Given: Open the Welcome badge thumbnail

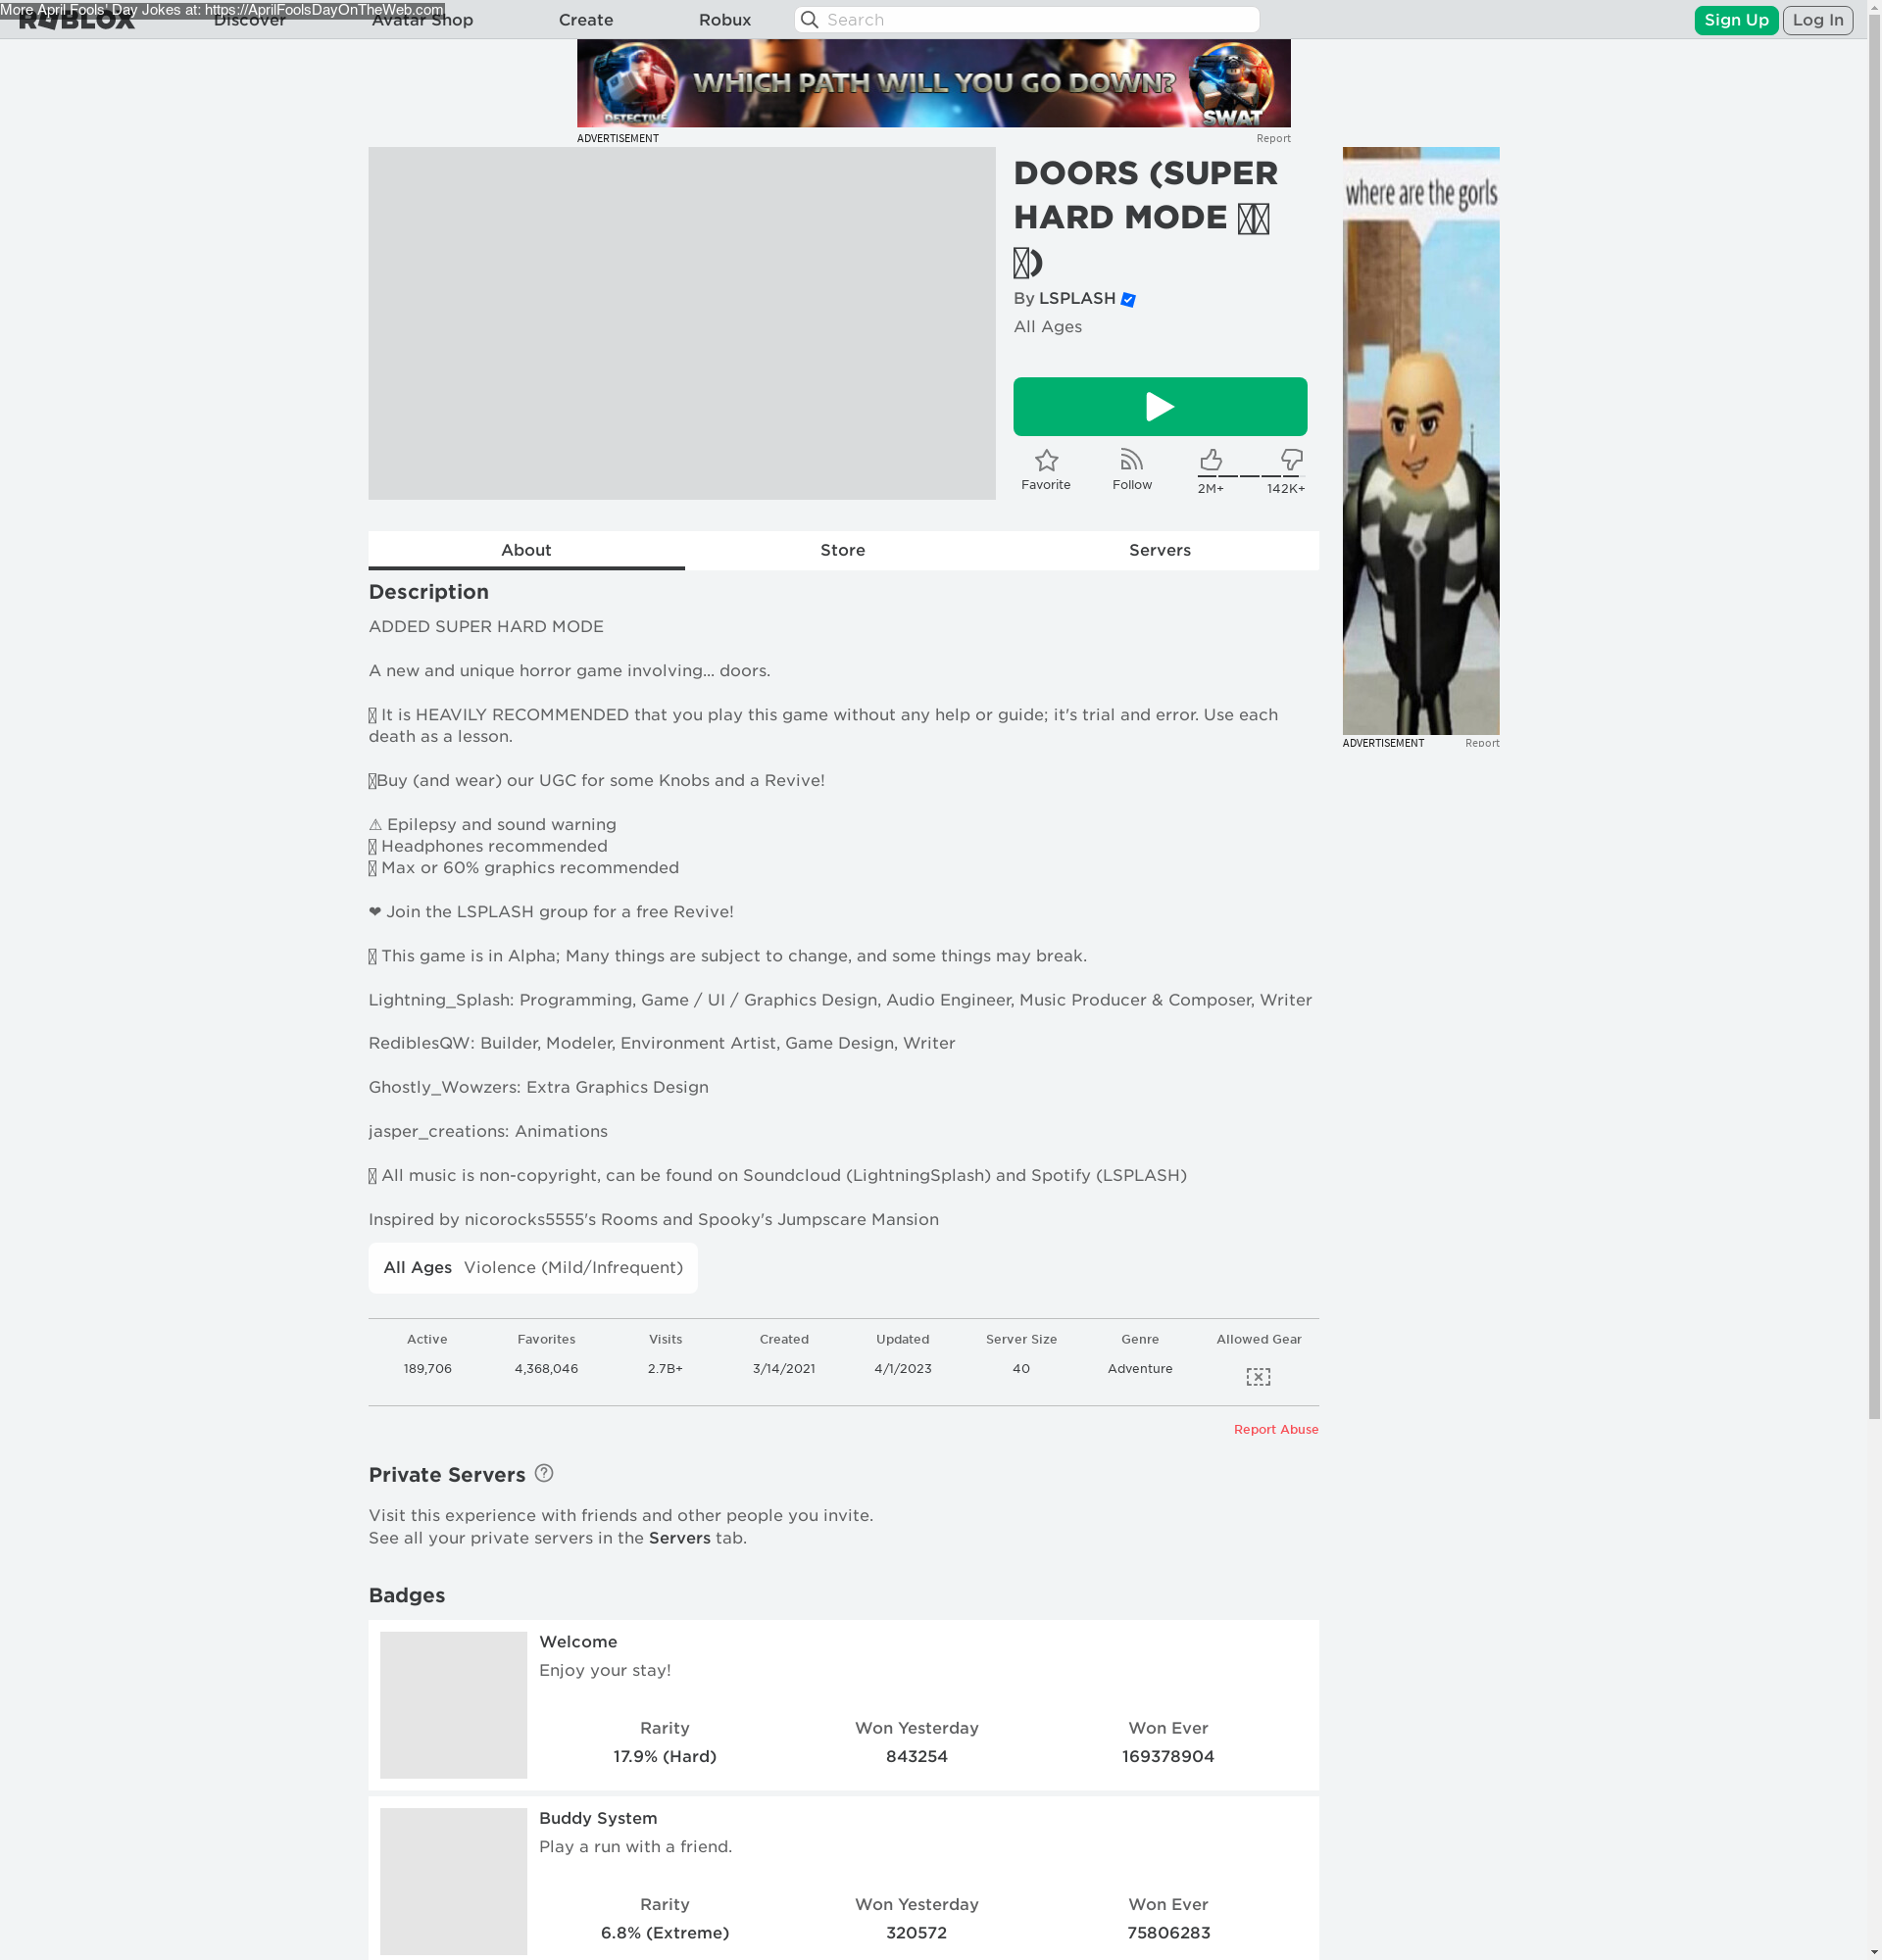Looking at the screenshot, I should coord(453,1705).
